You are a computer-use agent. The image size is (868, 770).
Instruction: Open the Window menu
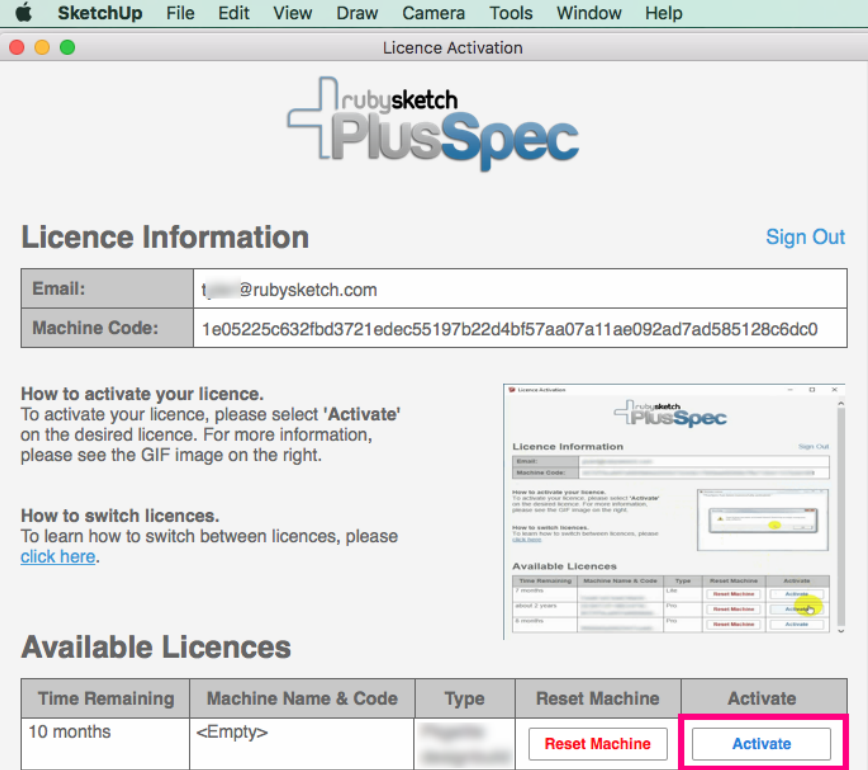pyautogui.click(x=589, y=13)
